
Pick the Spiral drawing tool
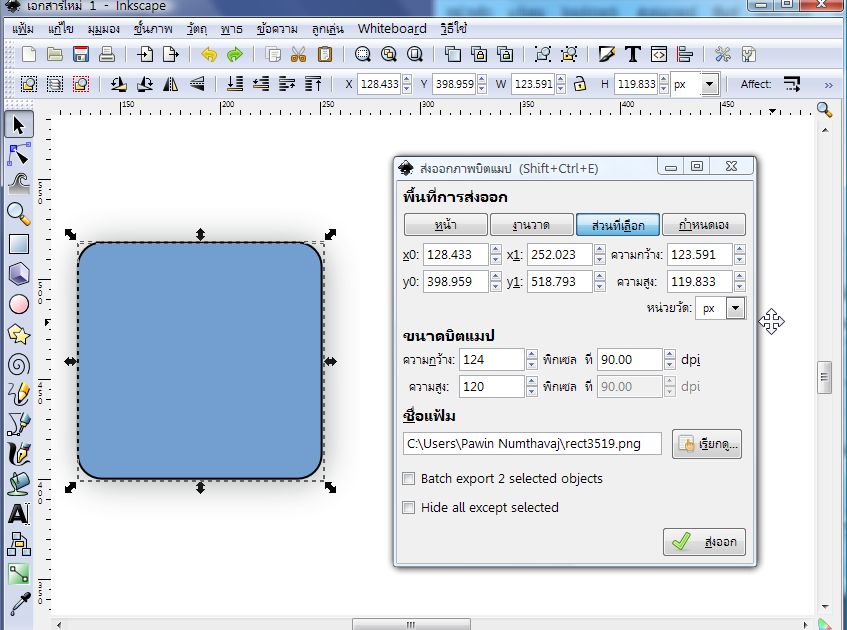(x=19, y=364)
